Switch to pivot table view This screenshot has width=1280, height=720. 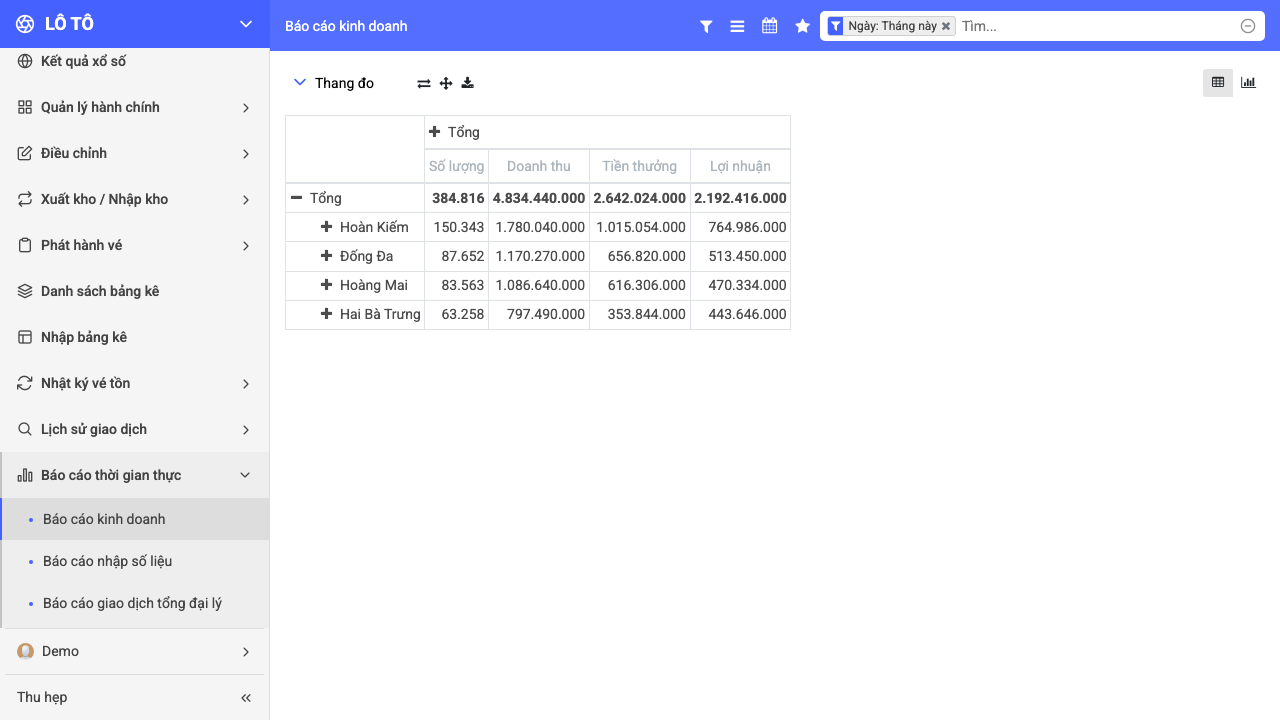[x=1218, y=82]
